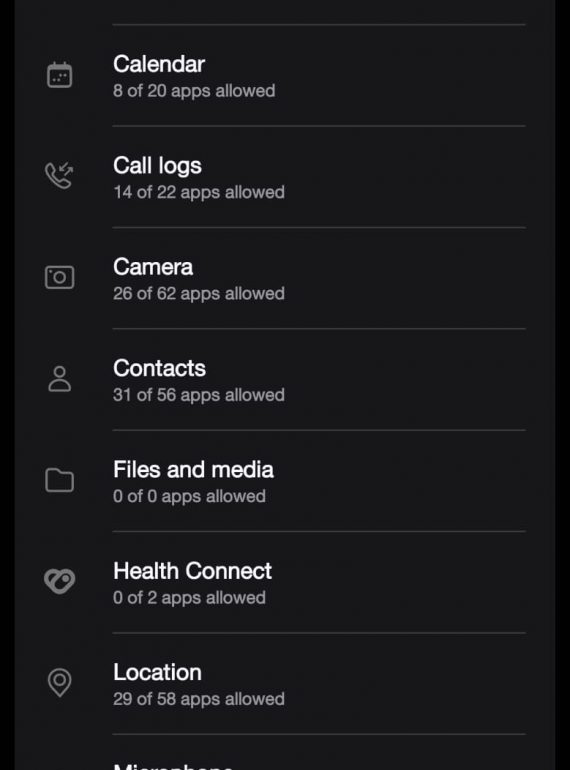Click "26 of 62 apps allowed" subtitle
570x770 pixels.
tap(199, 294)
